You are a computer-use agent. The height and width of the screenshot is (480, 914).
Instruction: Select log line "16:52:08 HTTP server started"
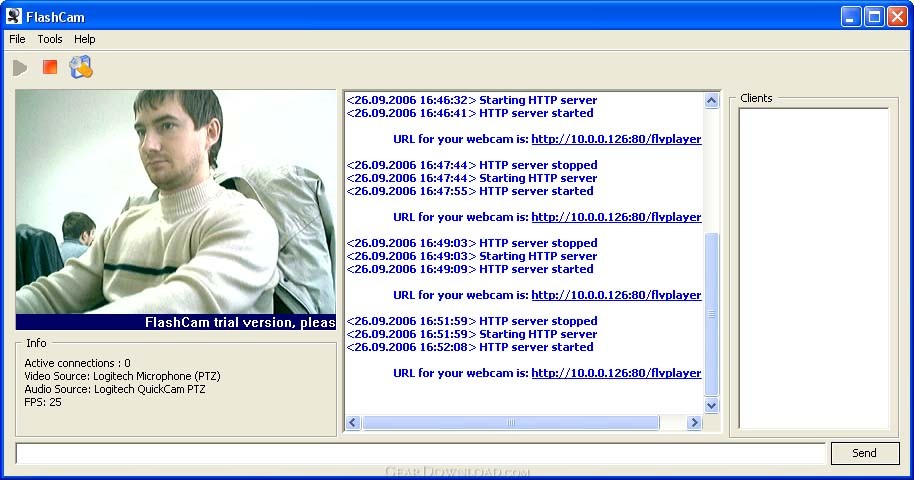(470, 347)
